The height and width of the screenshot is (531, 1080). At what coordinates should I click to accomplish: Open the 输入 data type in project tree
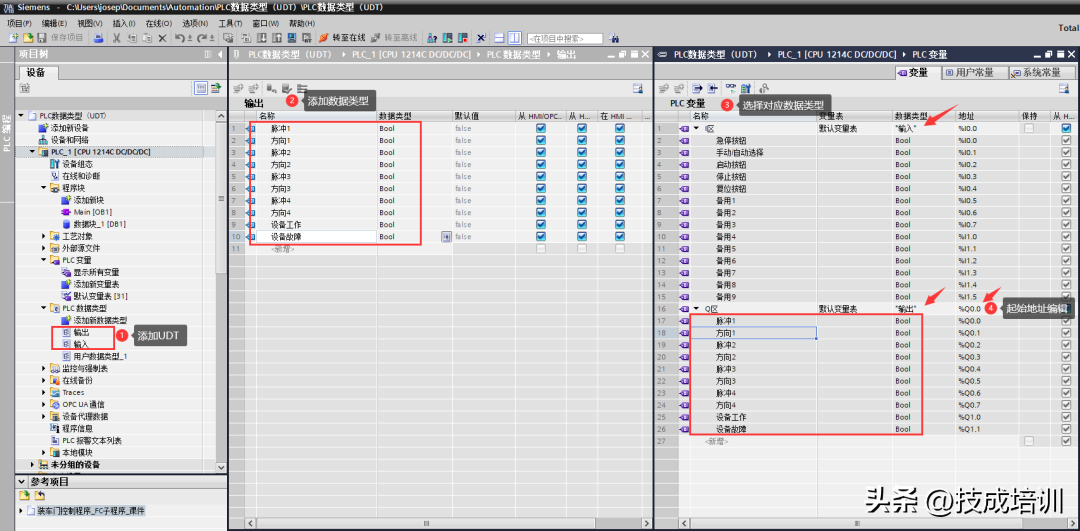(81, 344)
